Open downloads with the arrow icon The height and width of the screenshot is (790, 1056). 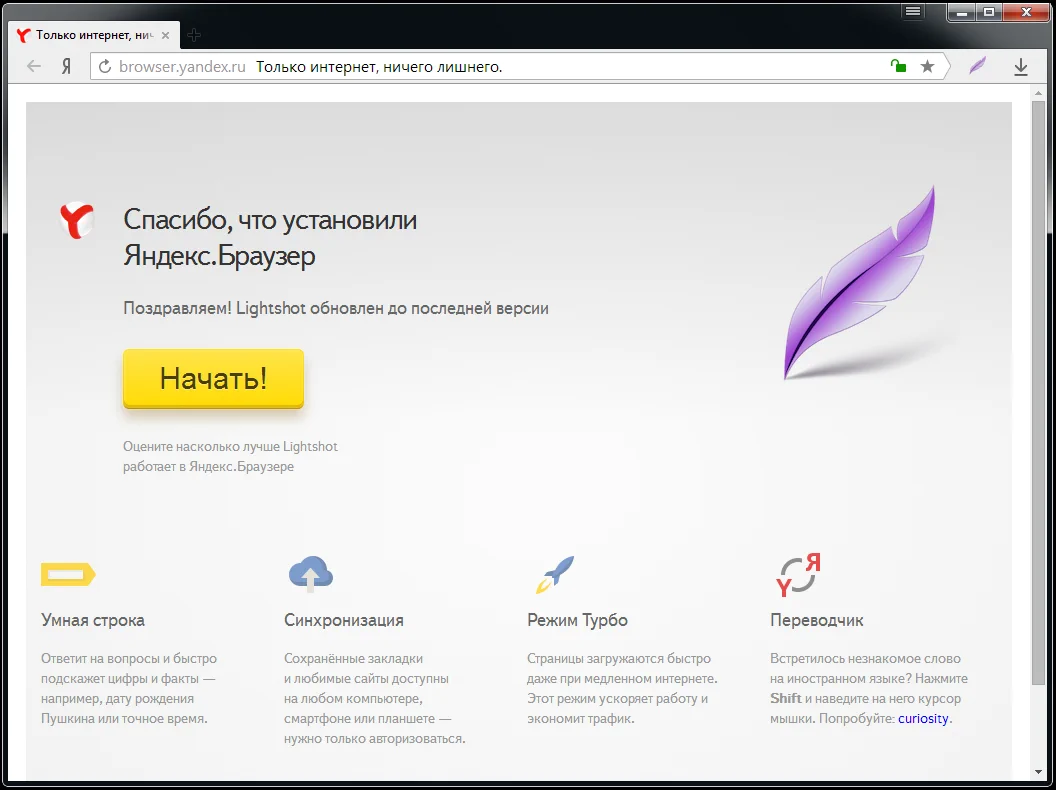coord(1020,66)
